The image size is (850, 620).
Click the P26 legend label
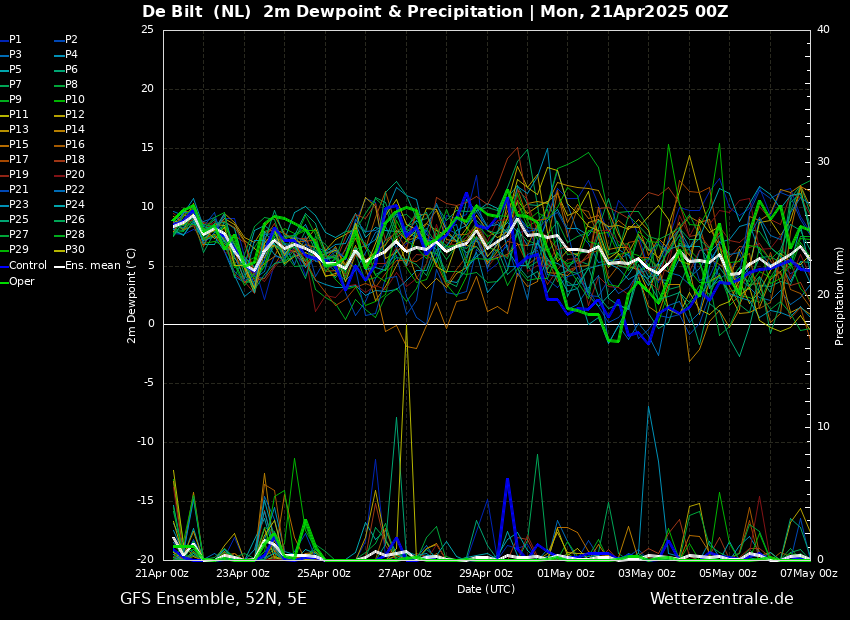point(70,219)
